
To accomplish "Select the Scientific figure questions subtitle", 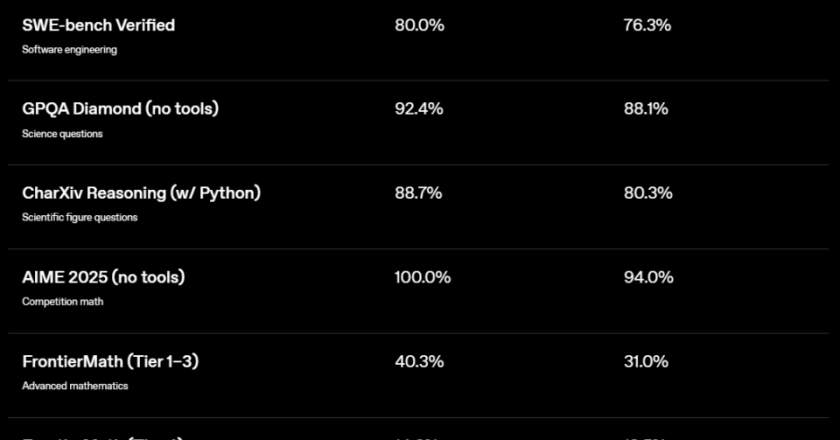I will [80, 217].
